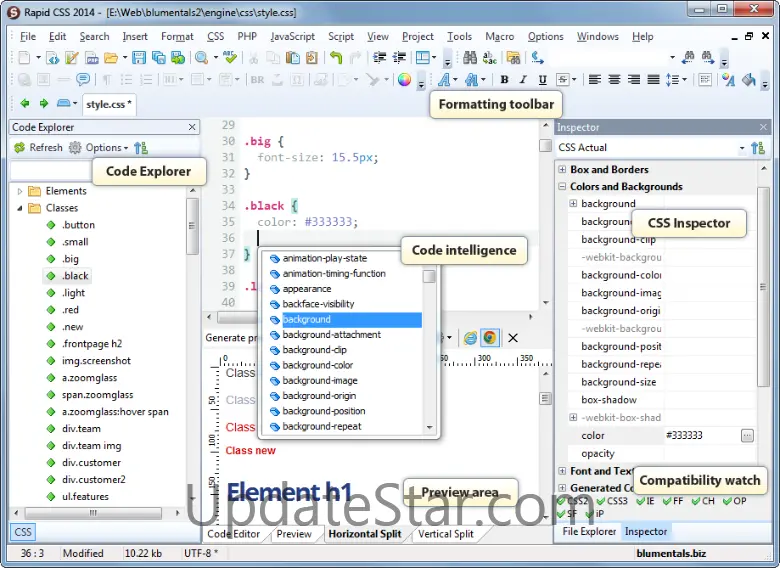Open the color picker wheel icon
The height and width of the screenshot is (568, 780).
[x=404, y=80]
